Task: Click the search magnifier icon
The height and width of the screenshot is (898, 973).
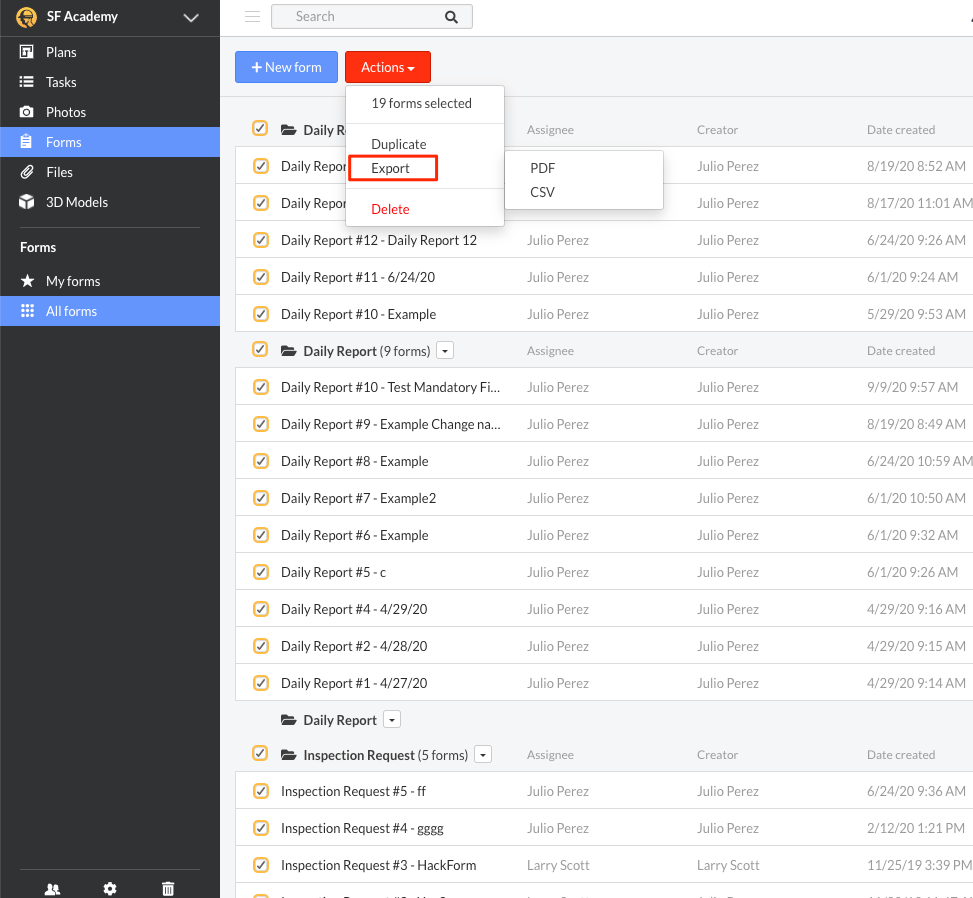Action: 451,17
